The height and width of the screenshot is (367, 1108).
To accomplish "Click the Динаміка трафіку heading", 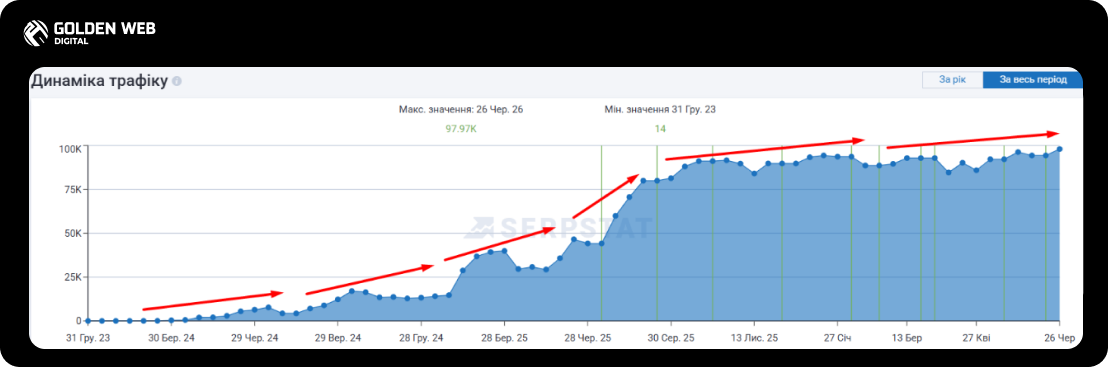I will 99,82.
